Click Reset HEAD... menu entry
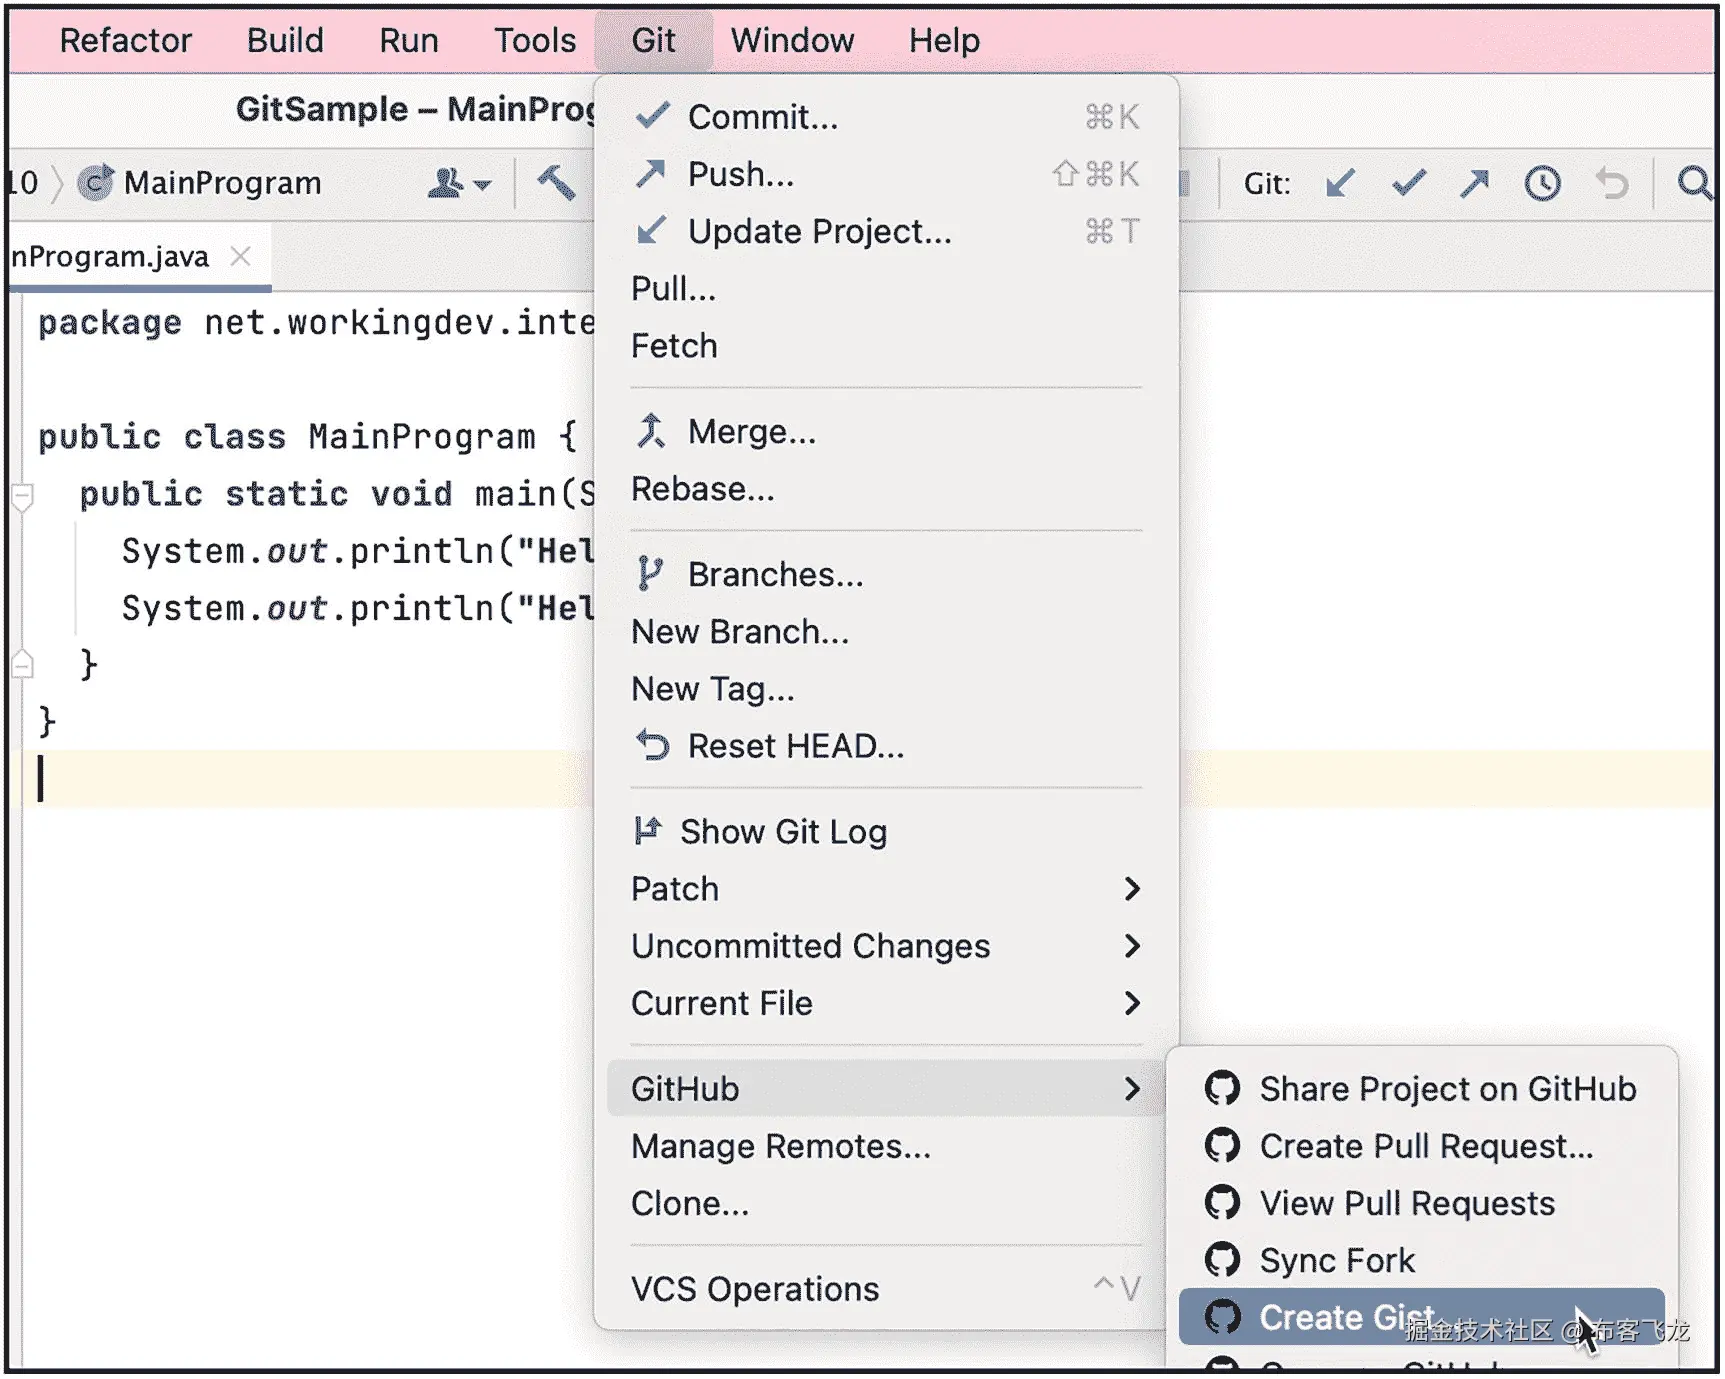The width and height of the screenshot is (1725, 1379). (795, 747)
